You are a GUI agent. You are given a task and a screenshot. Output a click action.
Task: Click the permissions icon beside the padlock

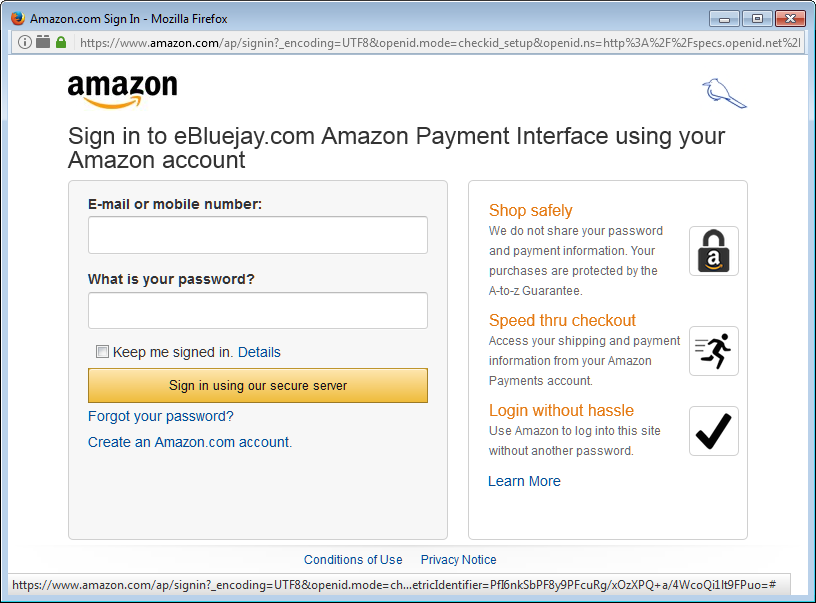click(43, 42)
